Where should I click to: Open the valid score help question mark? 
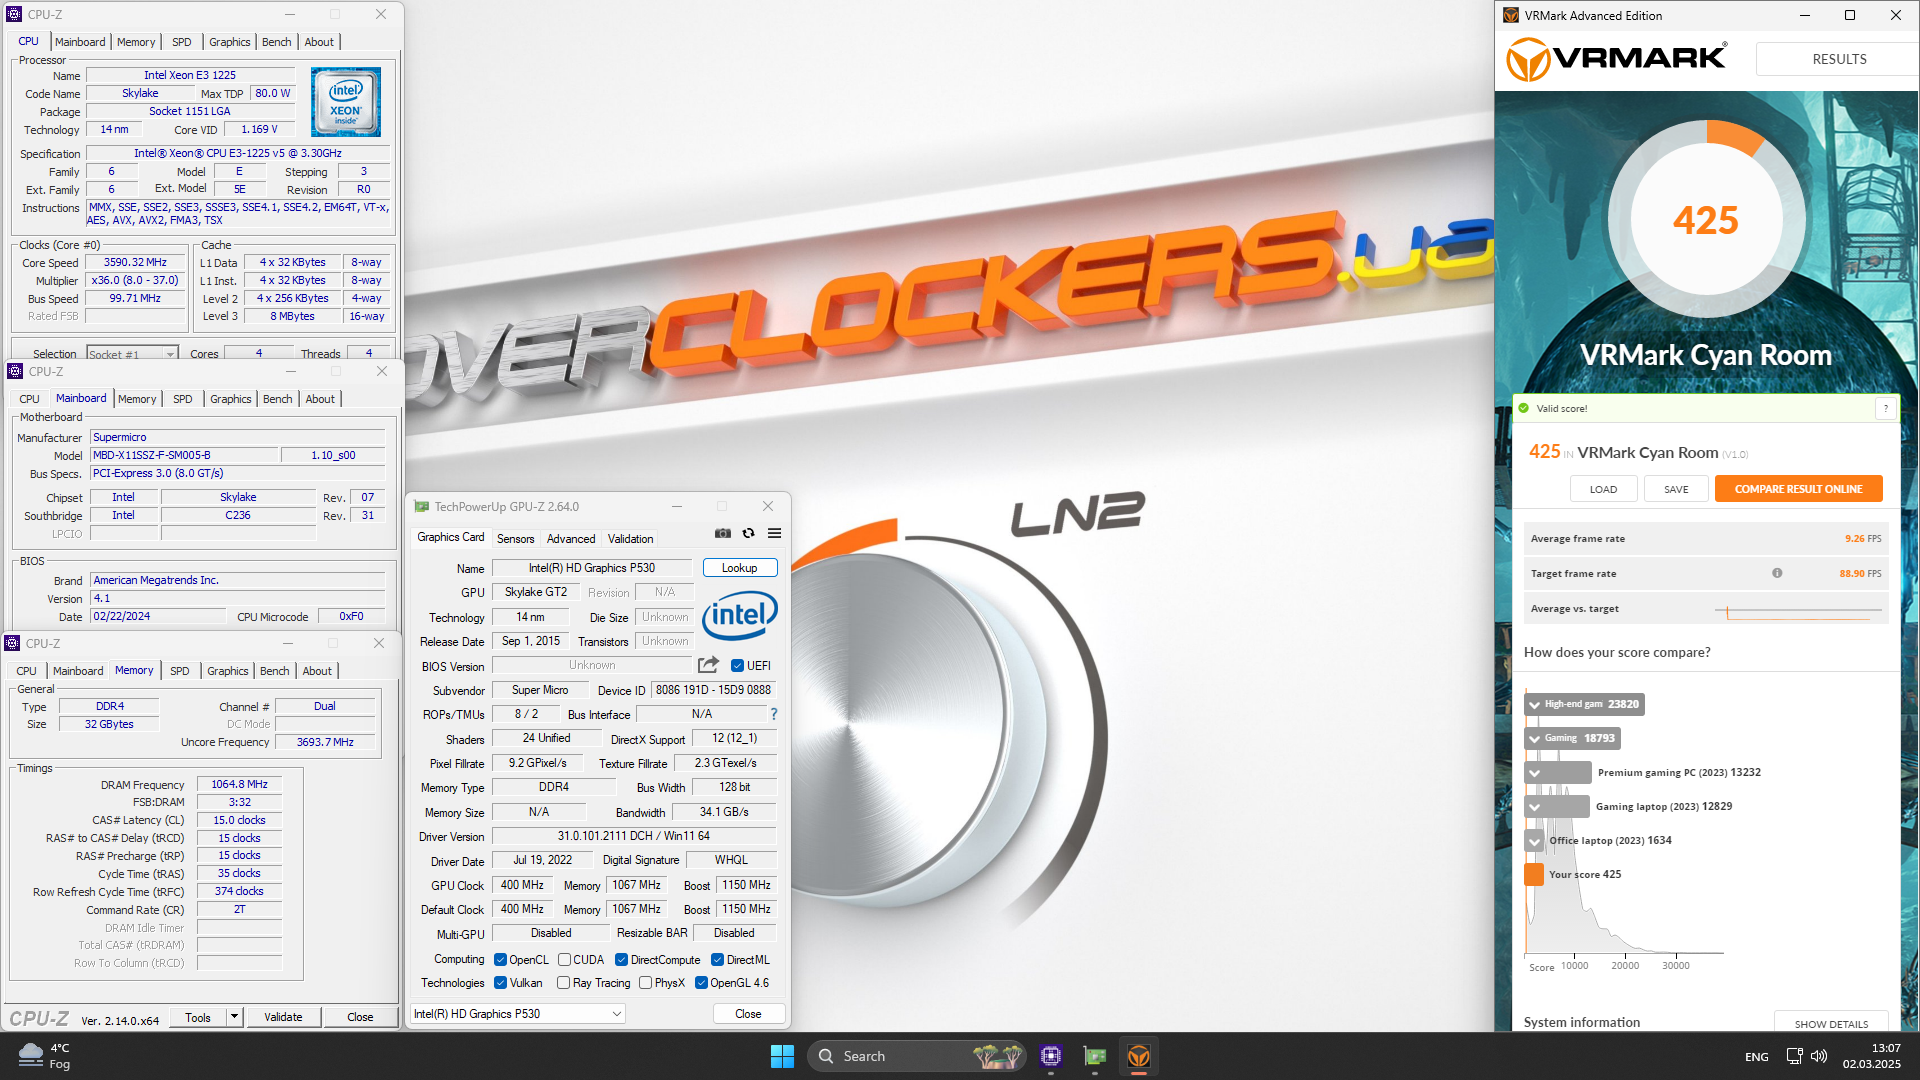[x=1886, y=408]
